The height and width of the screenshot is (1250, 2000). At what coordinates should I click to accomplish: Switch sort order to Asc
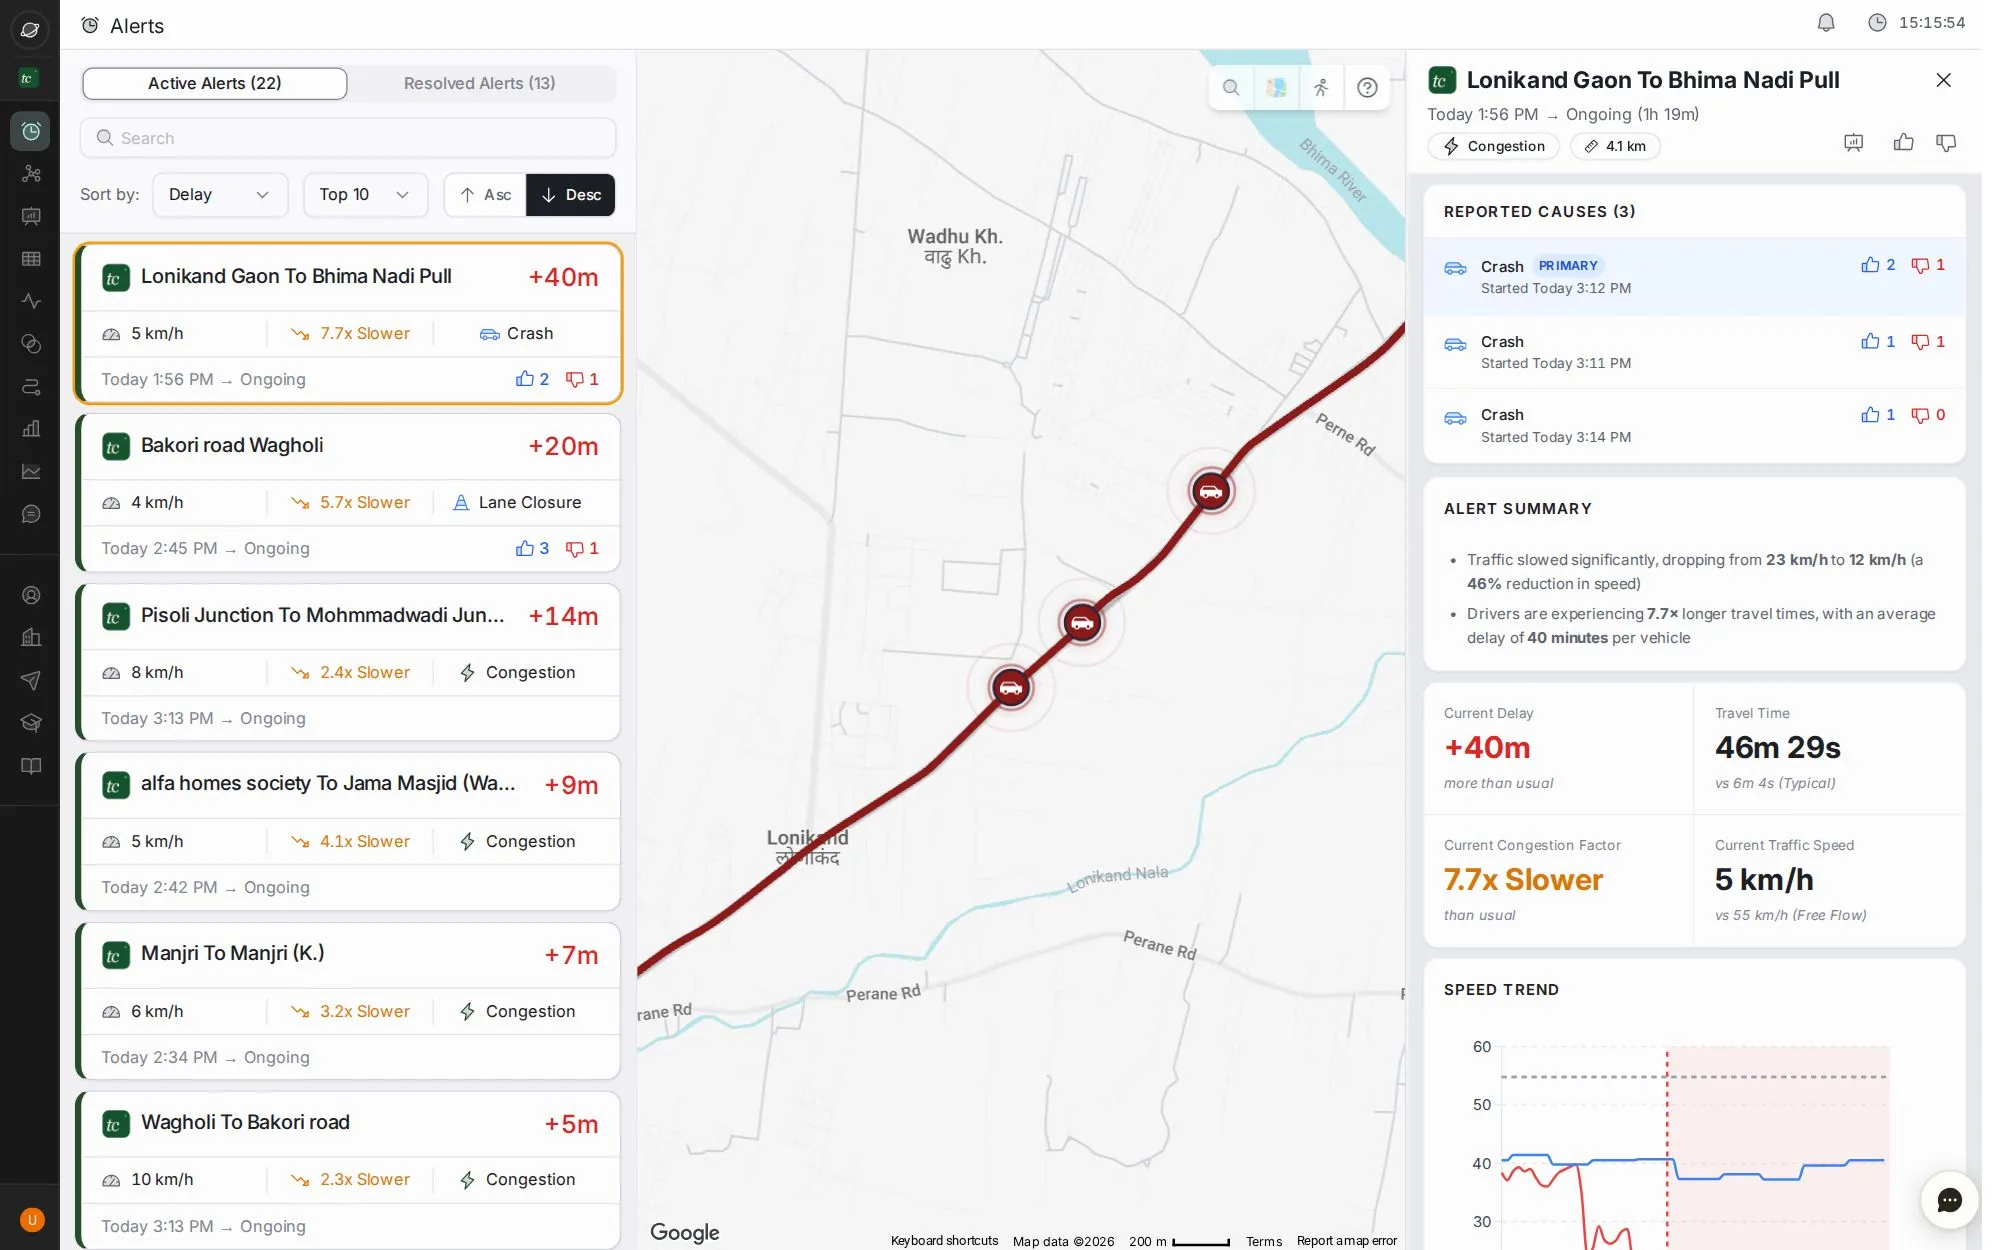click(485, 195)
